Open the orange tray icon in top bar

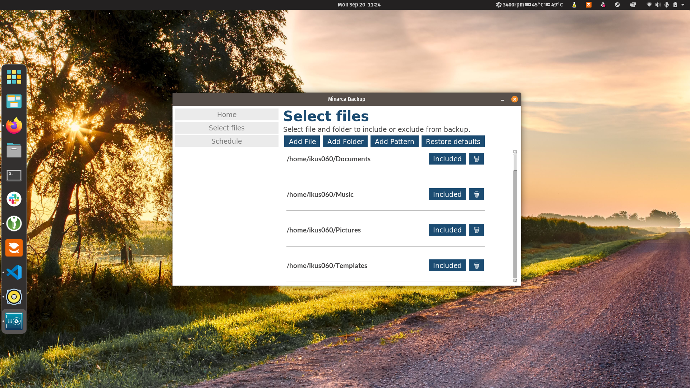click(x=588, y=4)
